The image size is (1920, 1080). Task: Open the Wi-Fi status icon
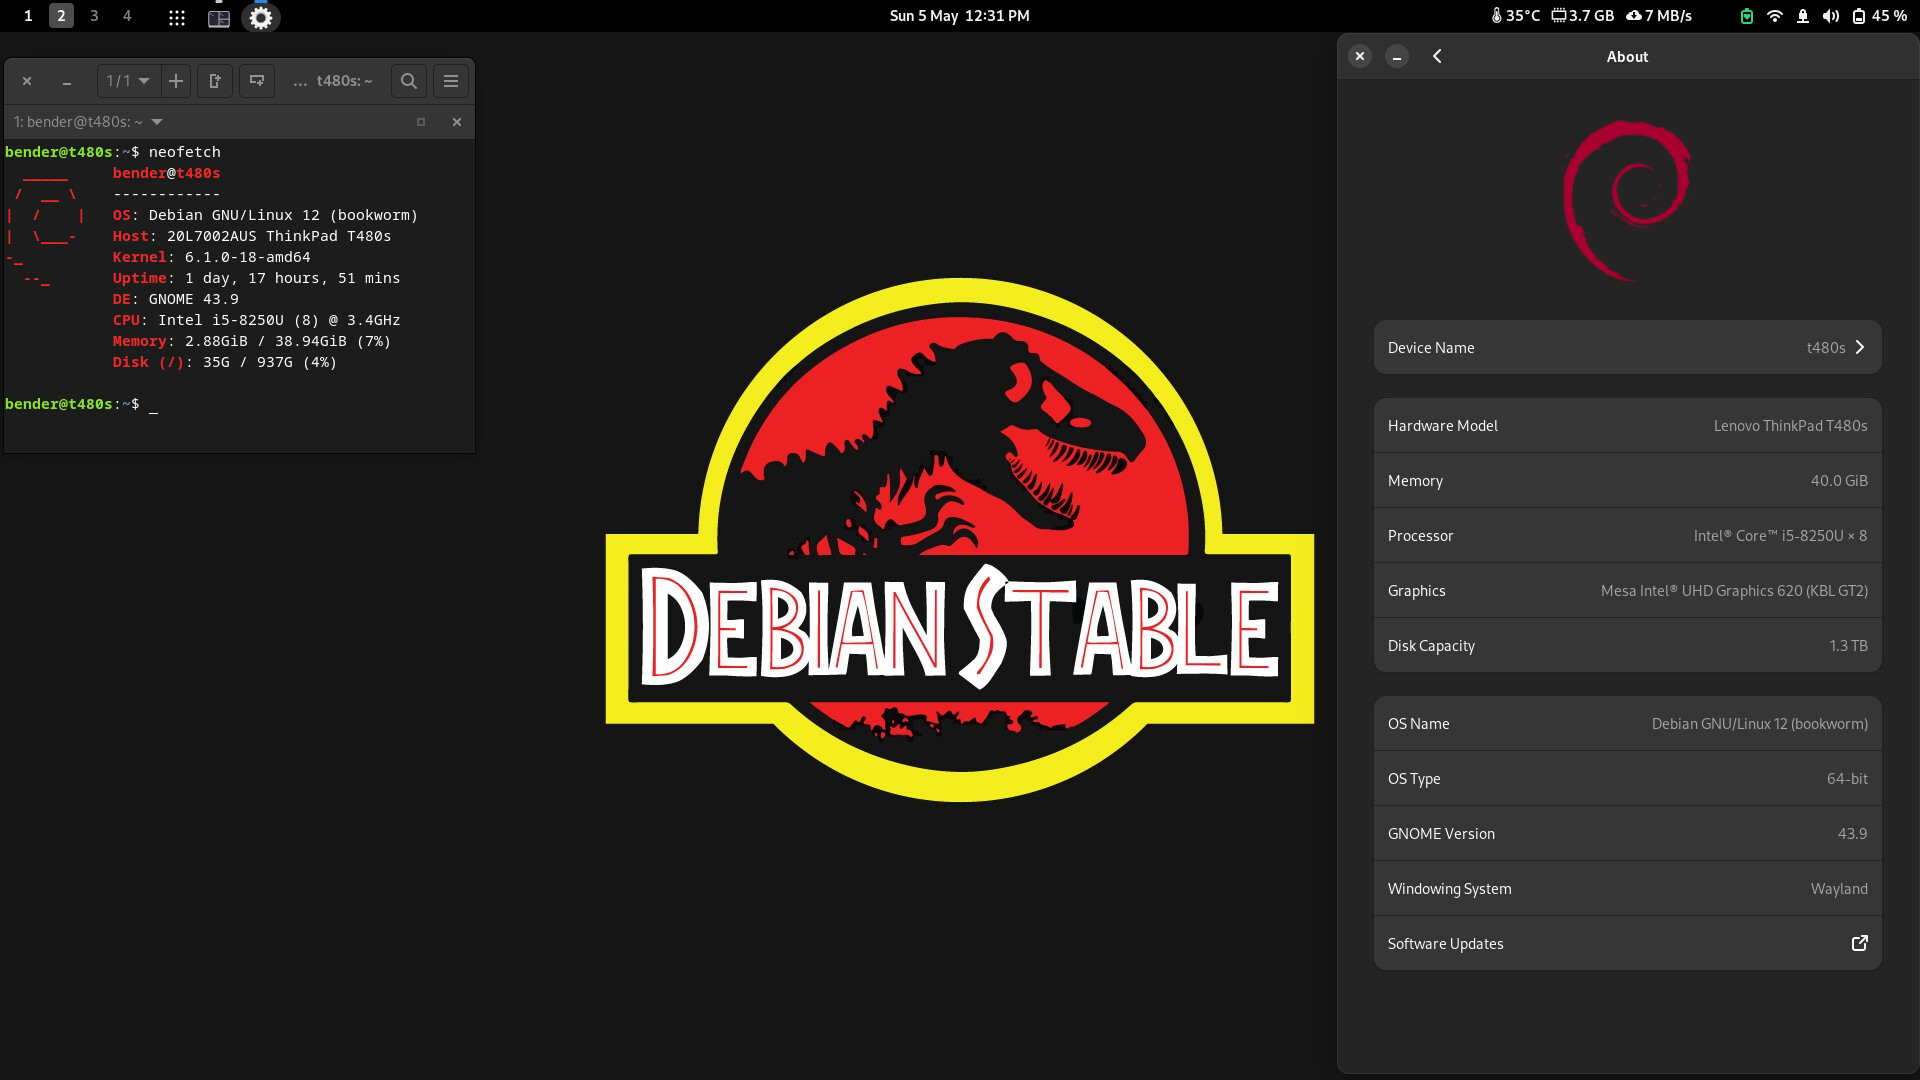[1775, 16]
